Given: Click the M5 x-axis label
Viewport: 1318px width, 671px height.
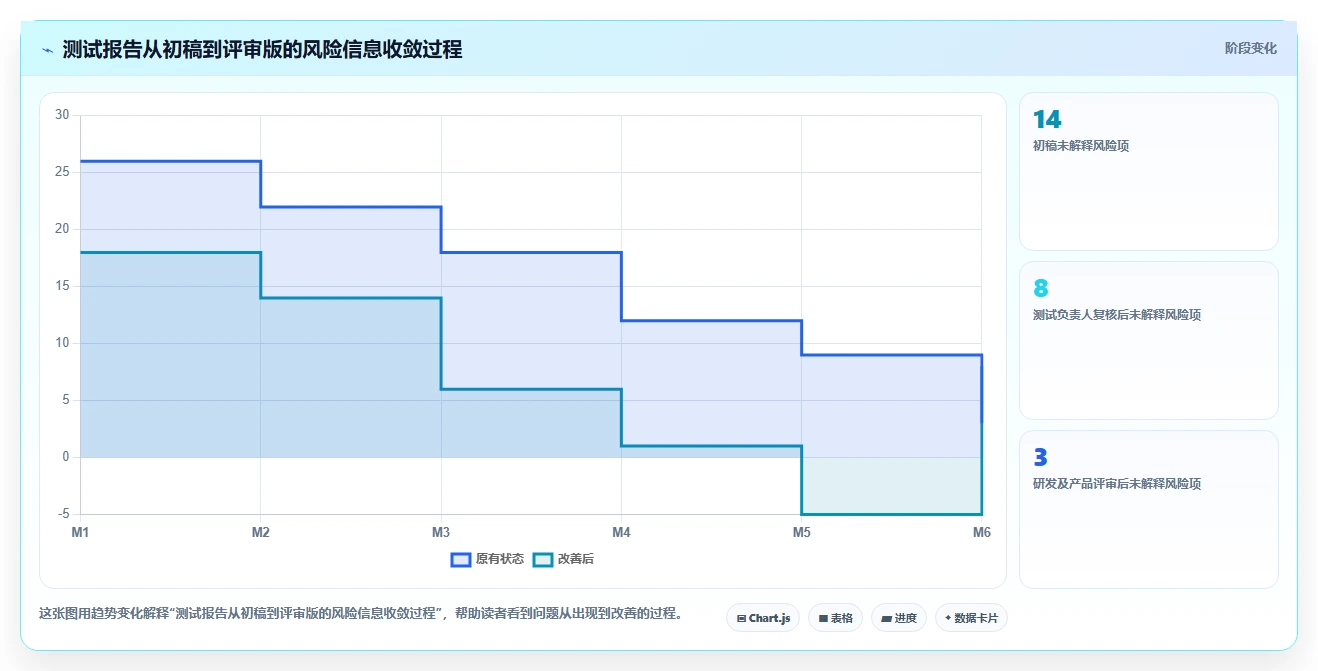Looking at the screenshot, I should 802,533.
